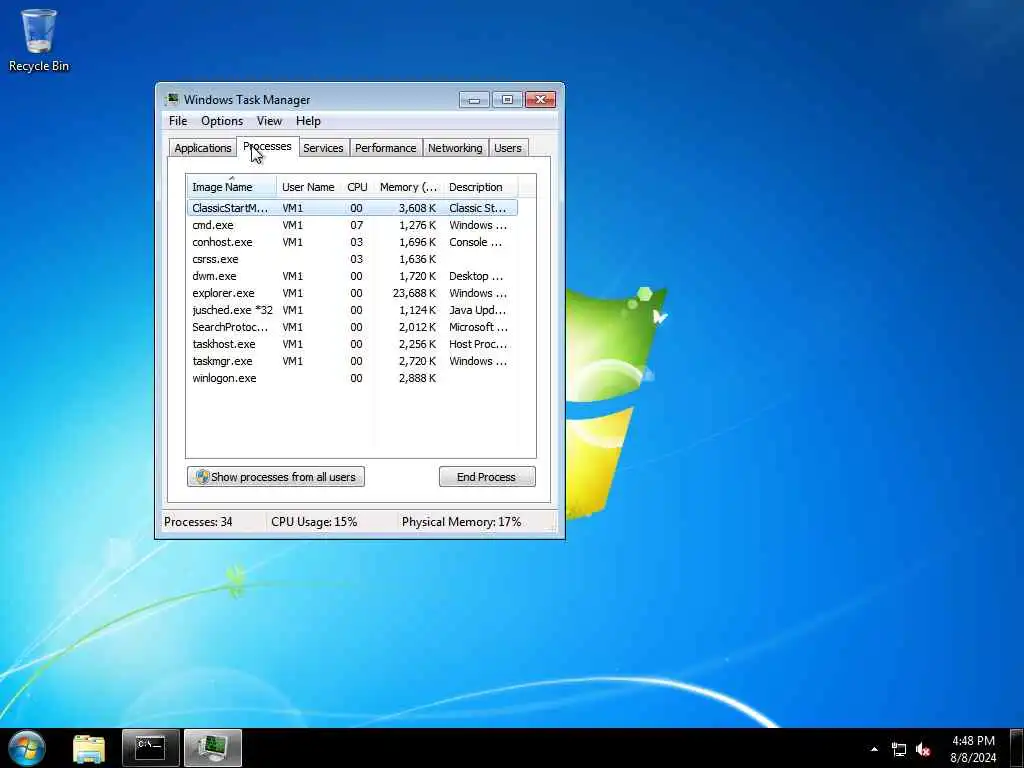Sort by Memory column header
1024x768 pixels.
click(x=408, y=187)
